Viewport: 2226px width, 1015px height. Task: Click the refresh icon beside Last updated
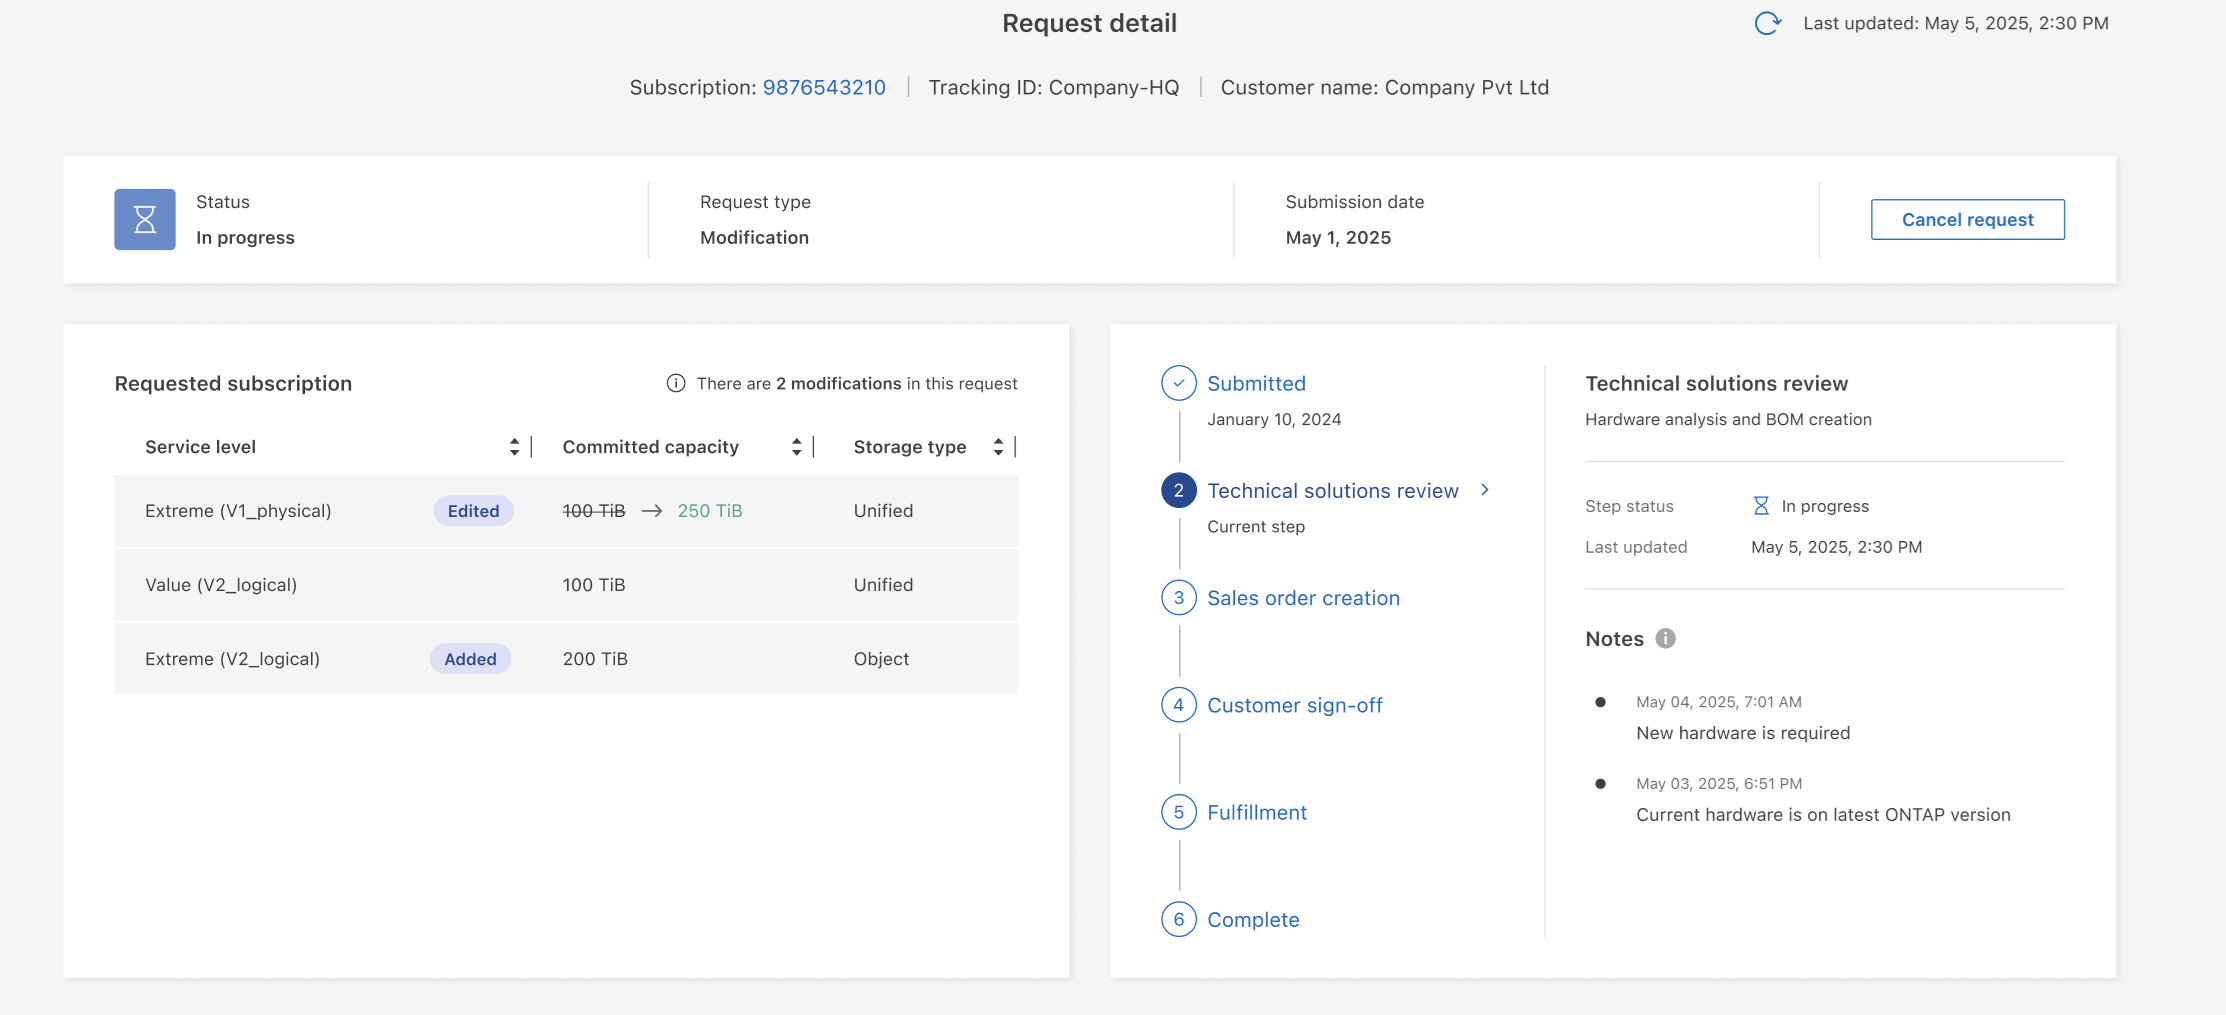1767,23
